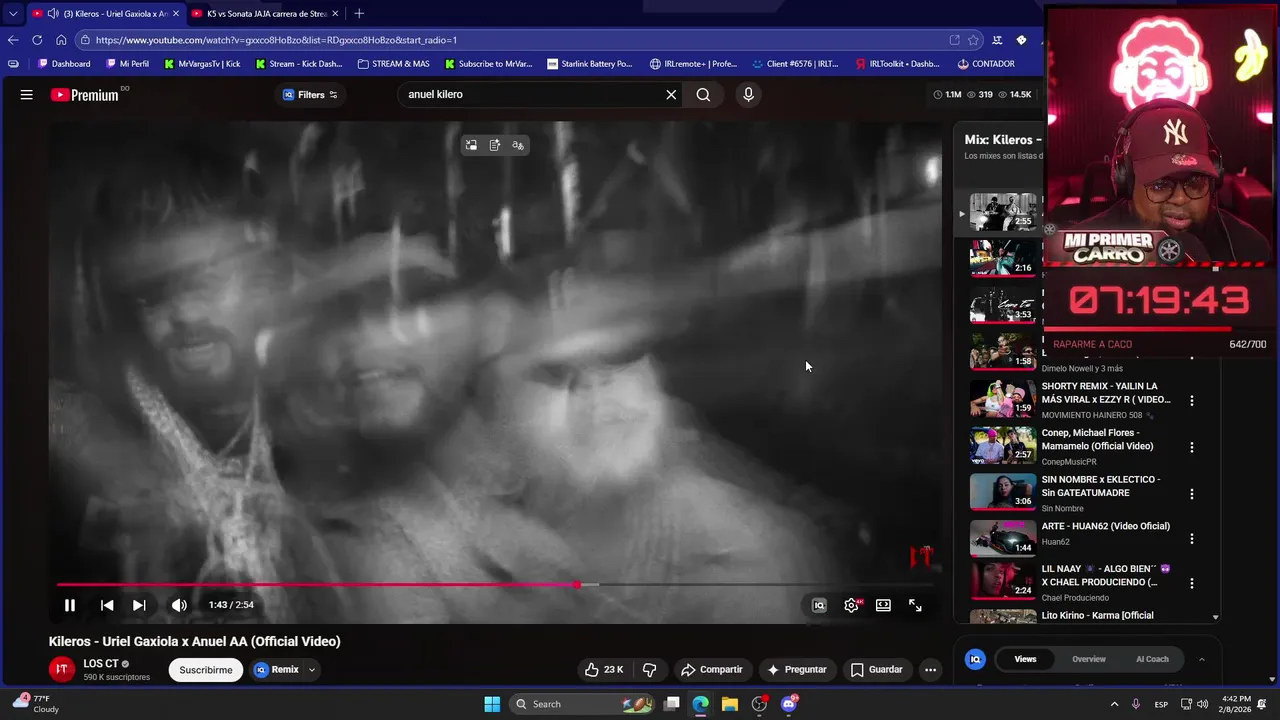Start voice search with the microphone icon
The image size is (1280, 720).
click(x=748, y=95)
